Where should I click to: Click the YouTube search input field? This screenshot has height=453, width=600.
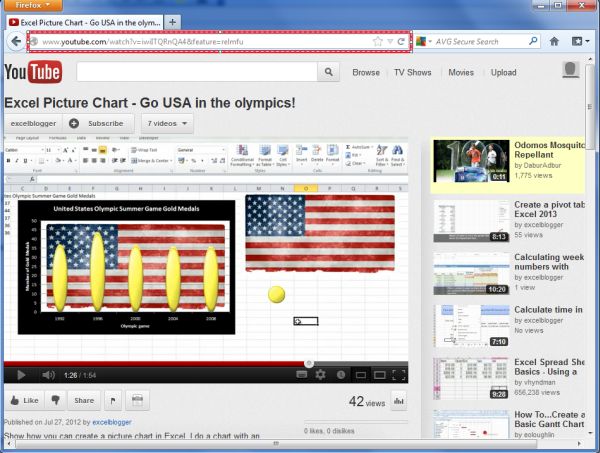(x=197, y=72)
